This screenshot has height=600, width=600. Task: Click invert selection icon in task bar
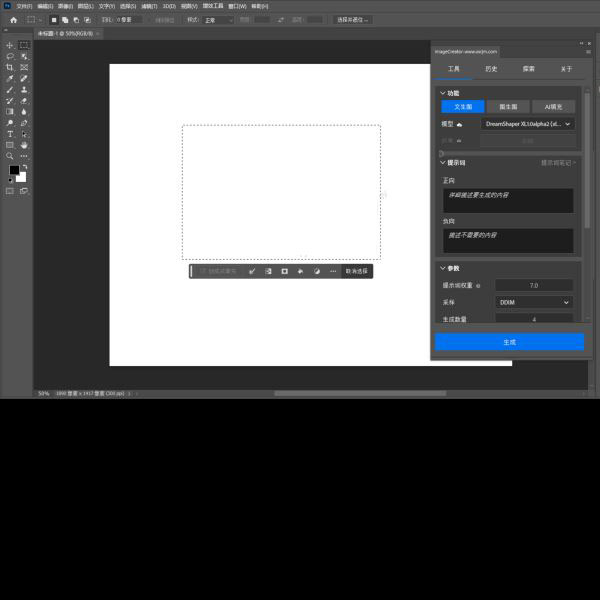(x=269, y=271)
